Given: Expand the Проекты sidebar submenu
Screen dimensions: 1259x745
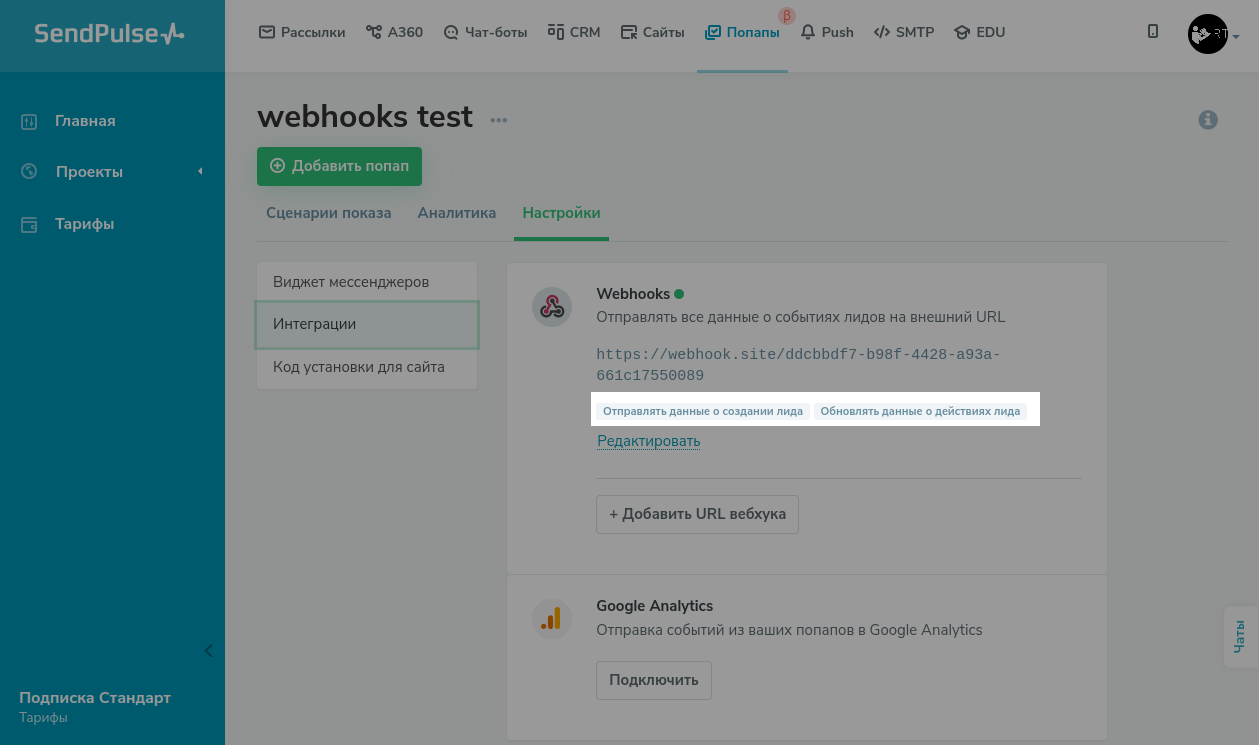Looking at the screenshot, I should 200,172.
